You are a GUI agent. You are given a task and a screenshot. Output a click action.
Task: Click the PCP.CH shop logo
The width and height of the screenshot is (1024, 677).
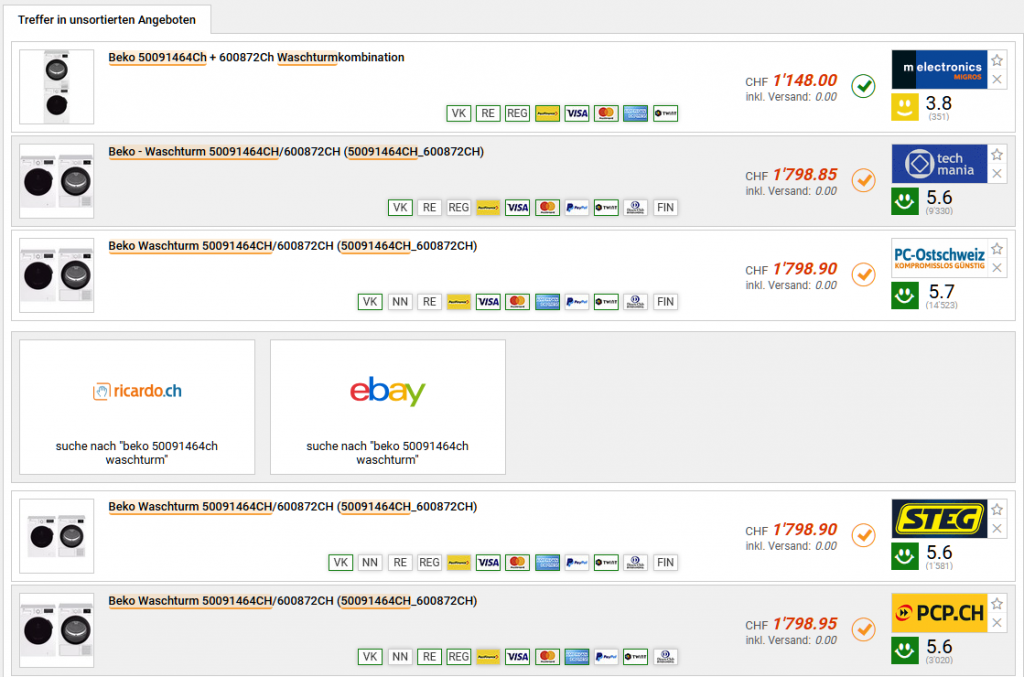(x=939, y=613)
